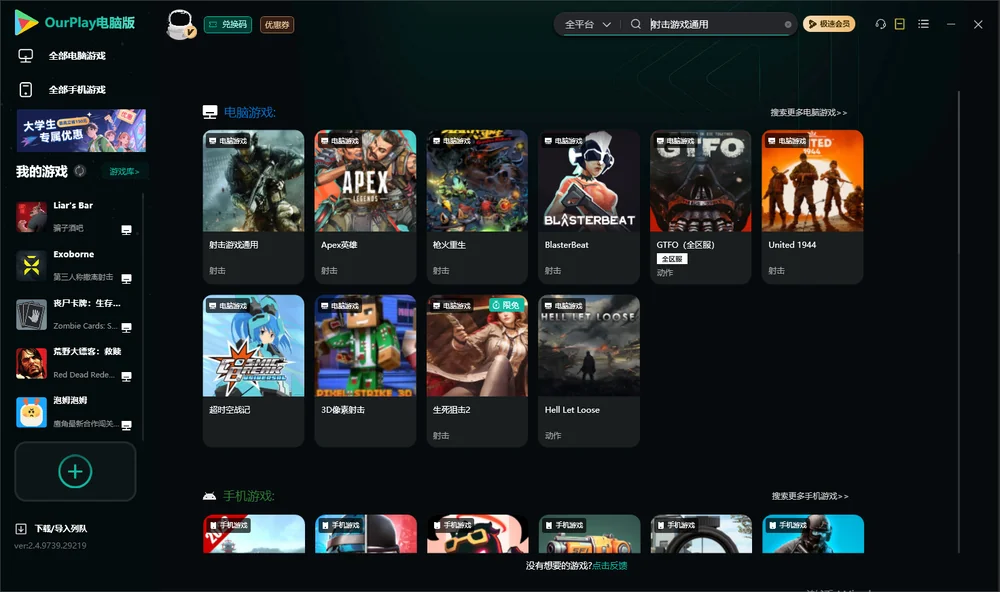Clear the search box text
The image size is (1000, 592).
tap(788, 25)
